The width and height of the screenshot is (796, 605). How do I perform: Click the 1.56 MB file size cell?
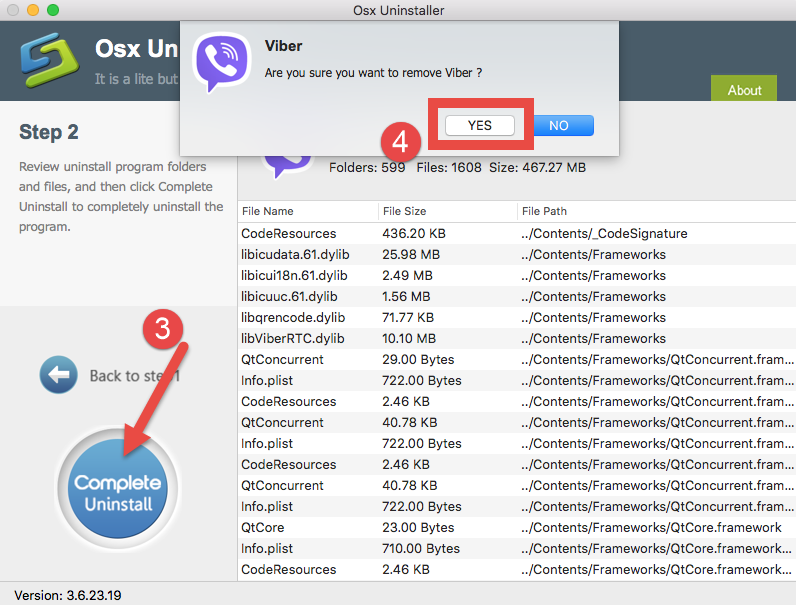[406, 296]
